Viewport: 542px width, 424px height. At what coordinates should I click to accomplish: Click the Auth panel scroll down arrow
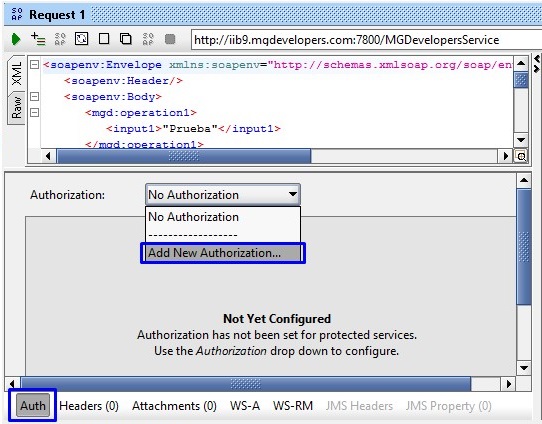(524, 368)
